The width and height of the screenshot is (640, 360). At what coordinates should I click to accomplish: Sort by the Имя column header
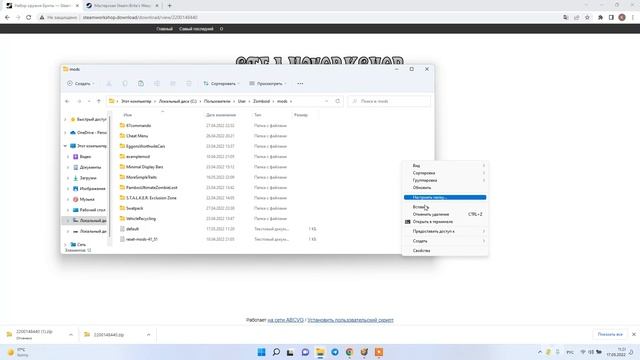coord(128,115)
